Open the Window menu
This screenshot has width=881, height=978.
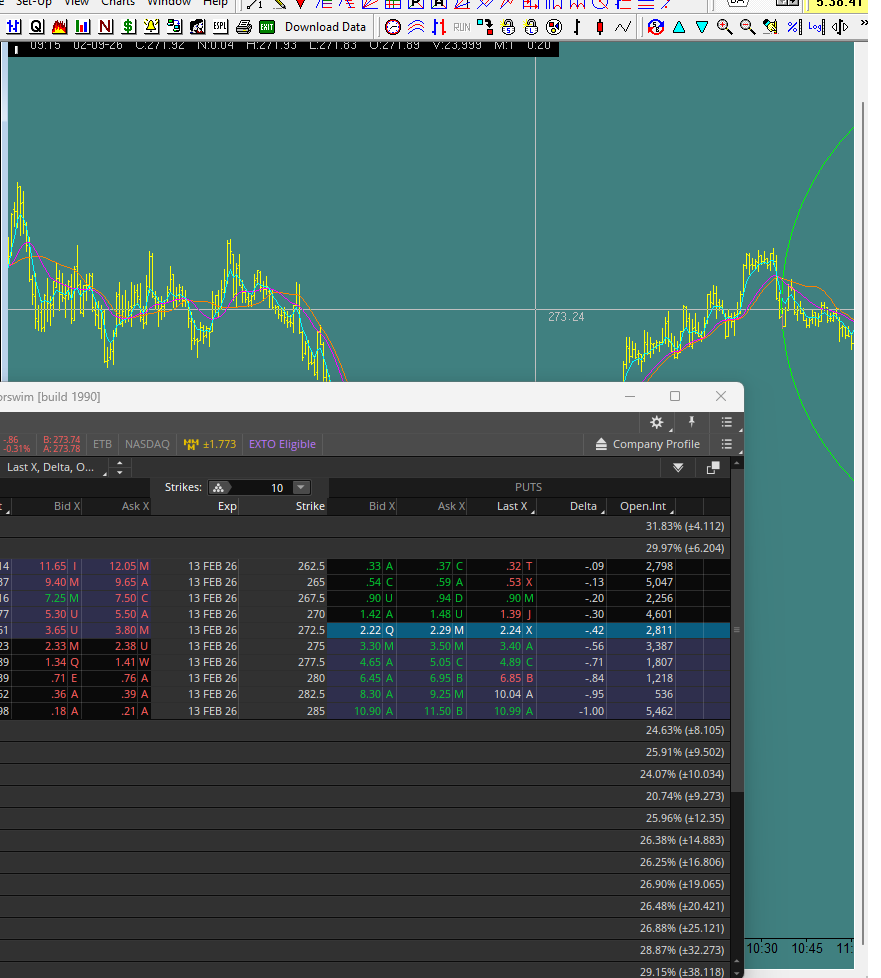tap(168, 3)
